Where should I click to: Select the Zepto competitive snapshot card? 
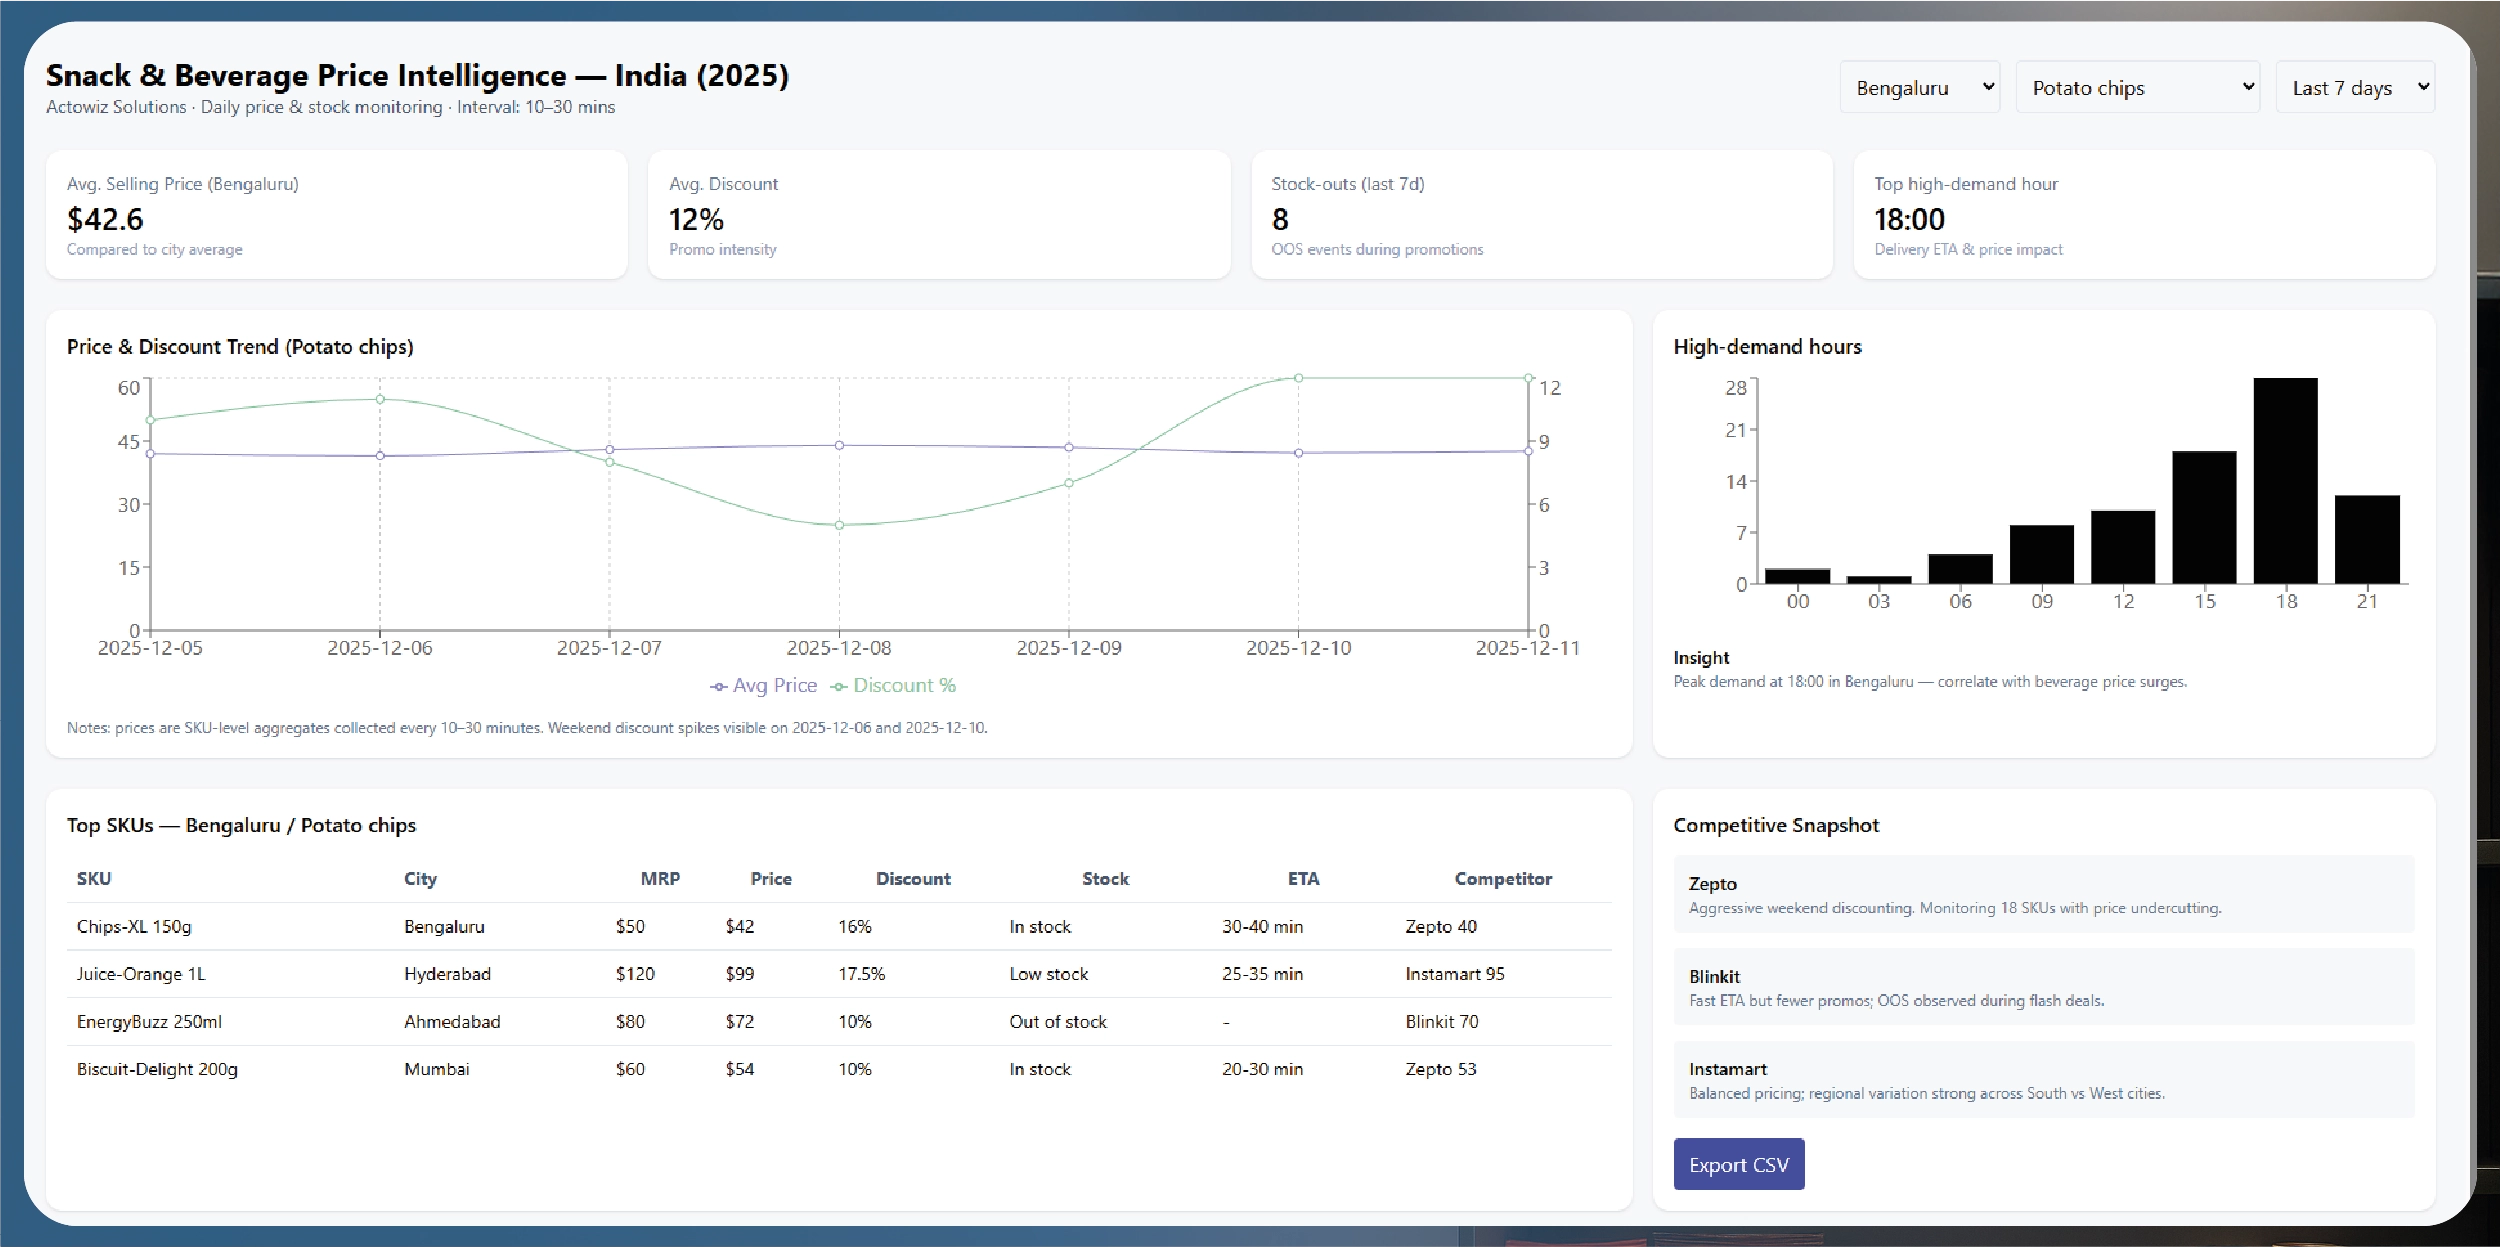click(x=2043, y=895)
